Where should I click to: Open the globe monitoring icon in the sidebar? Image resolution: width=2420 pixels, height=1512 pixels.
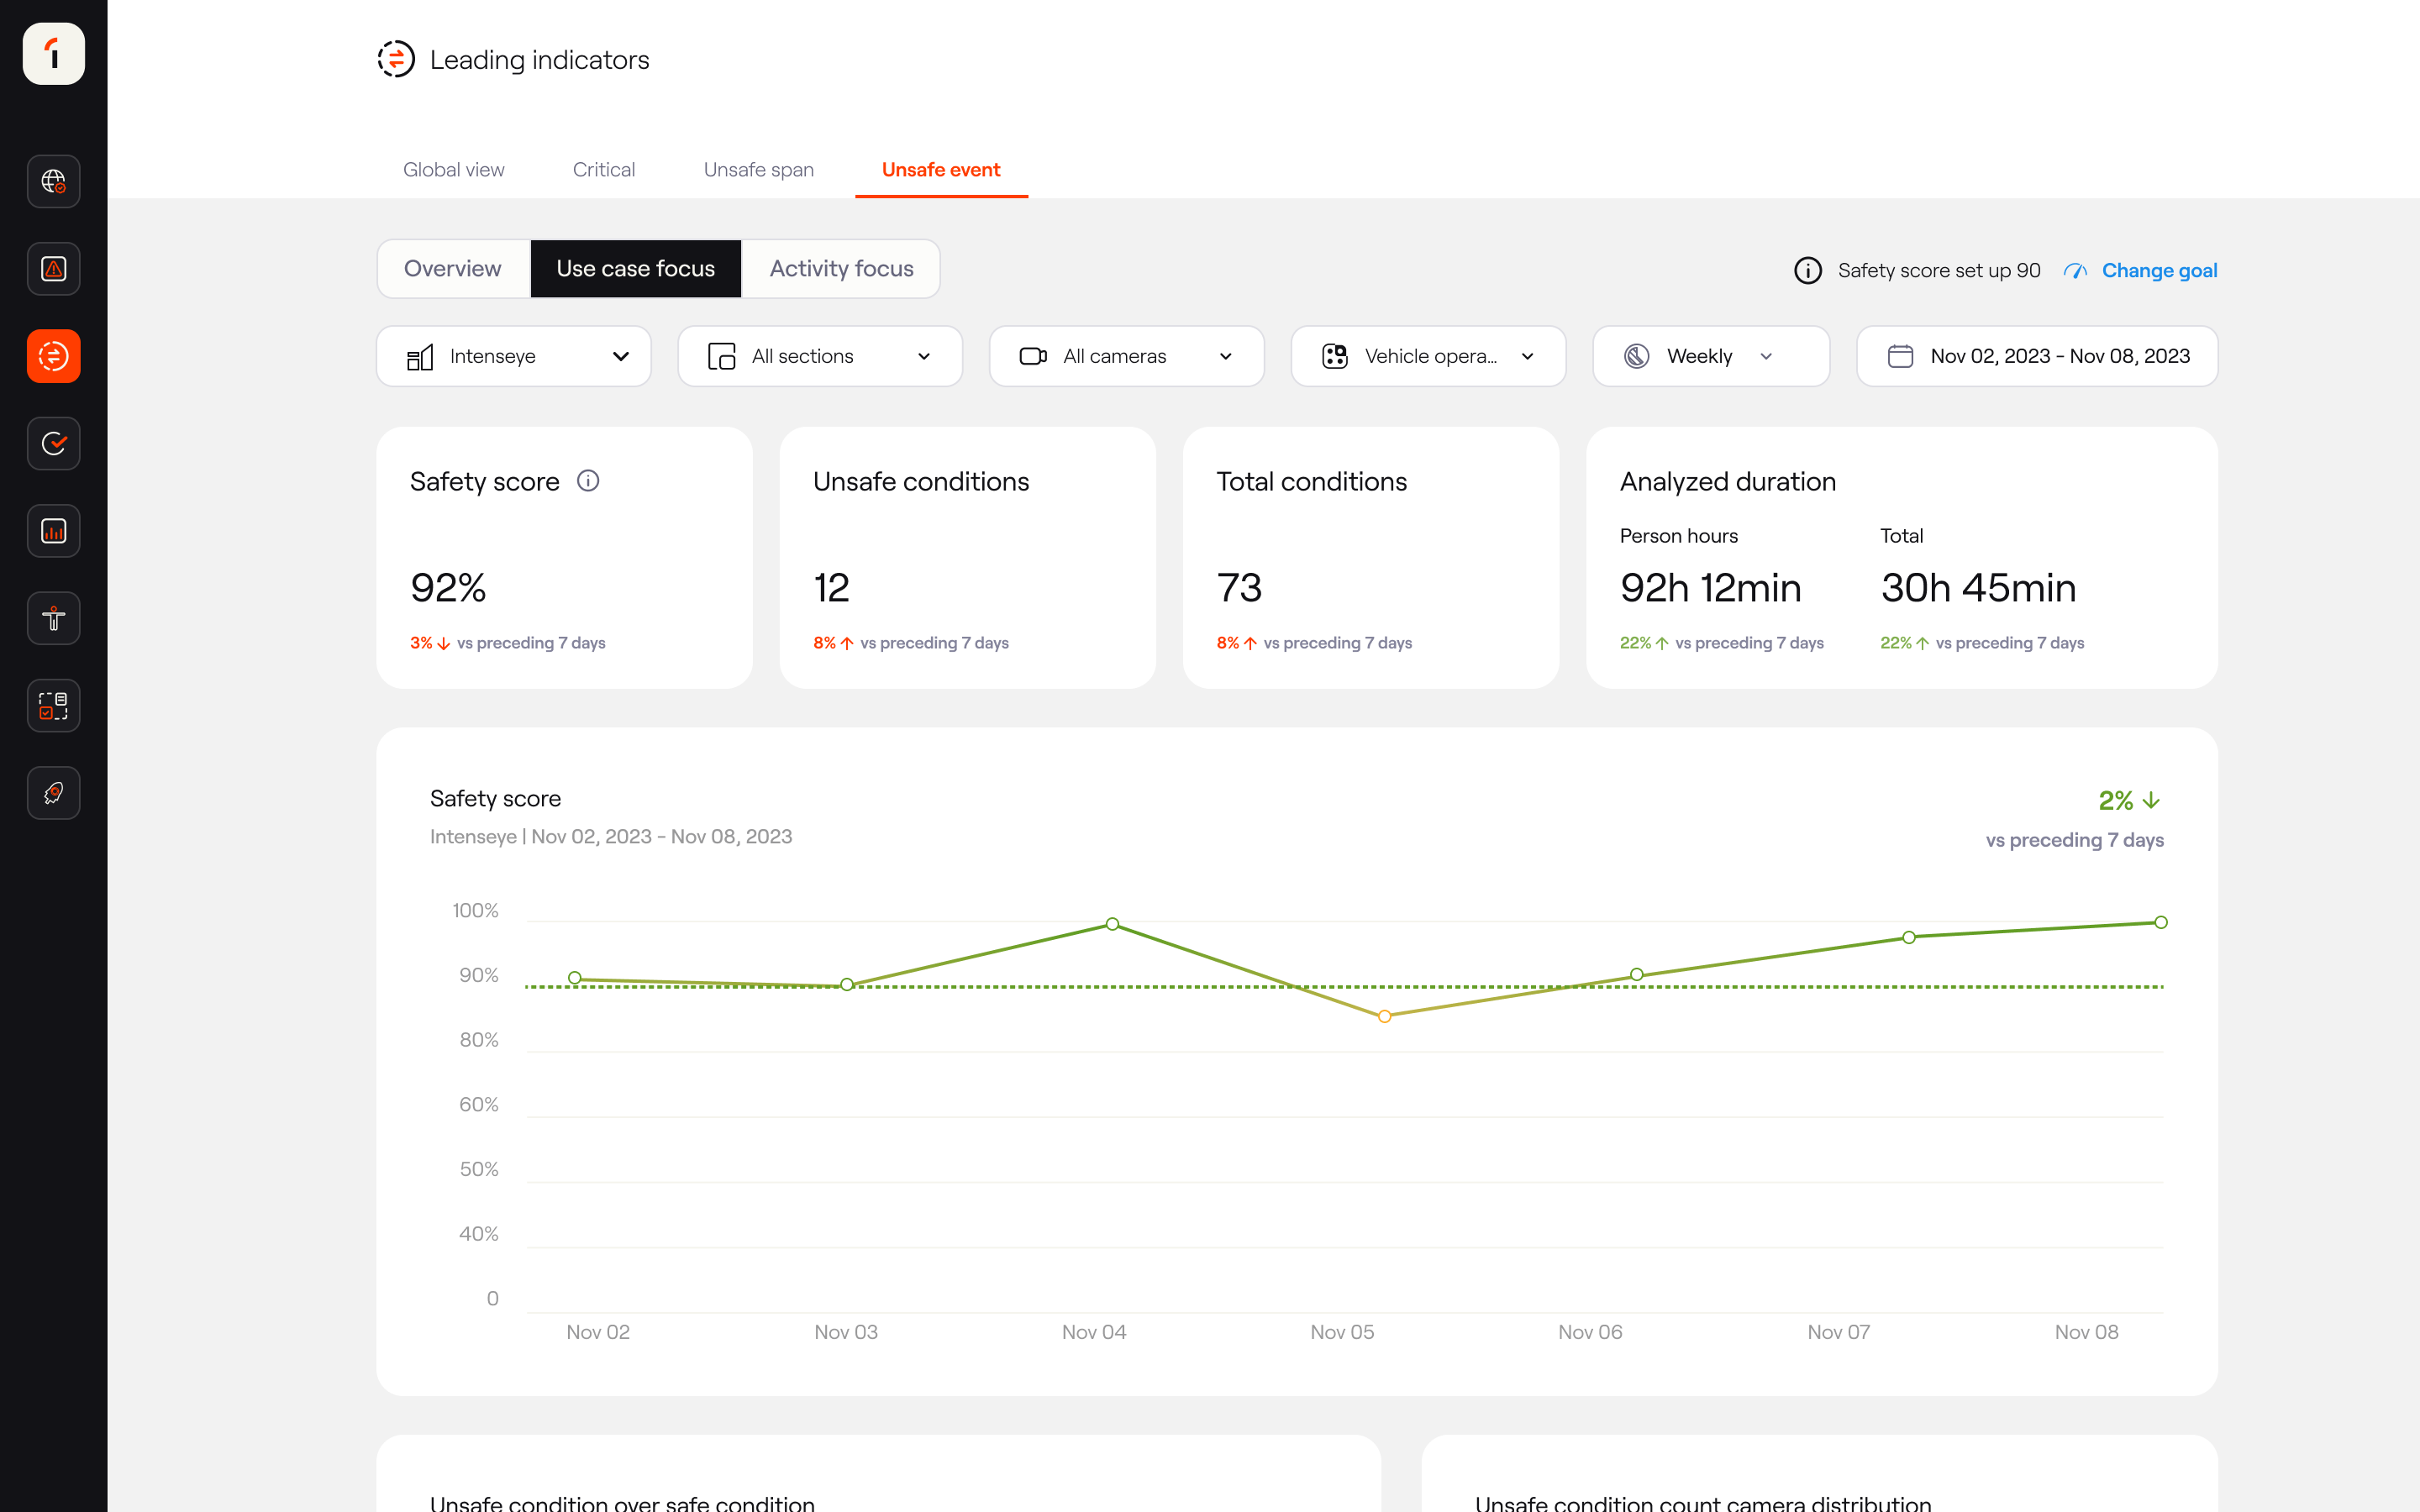point(54,182)
